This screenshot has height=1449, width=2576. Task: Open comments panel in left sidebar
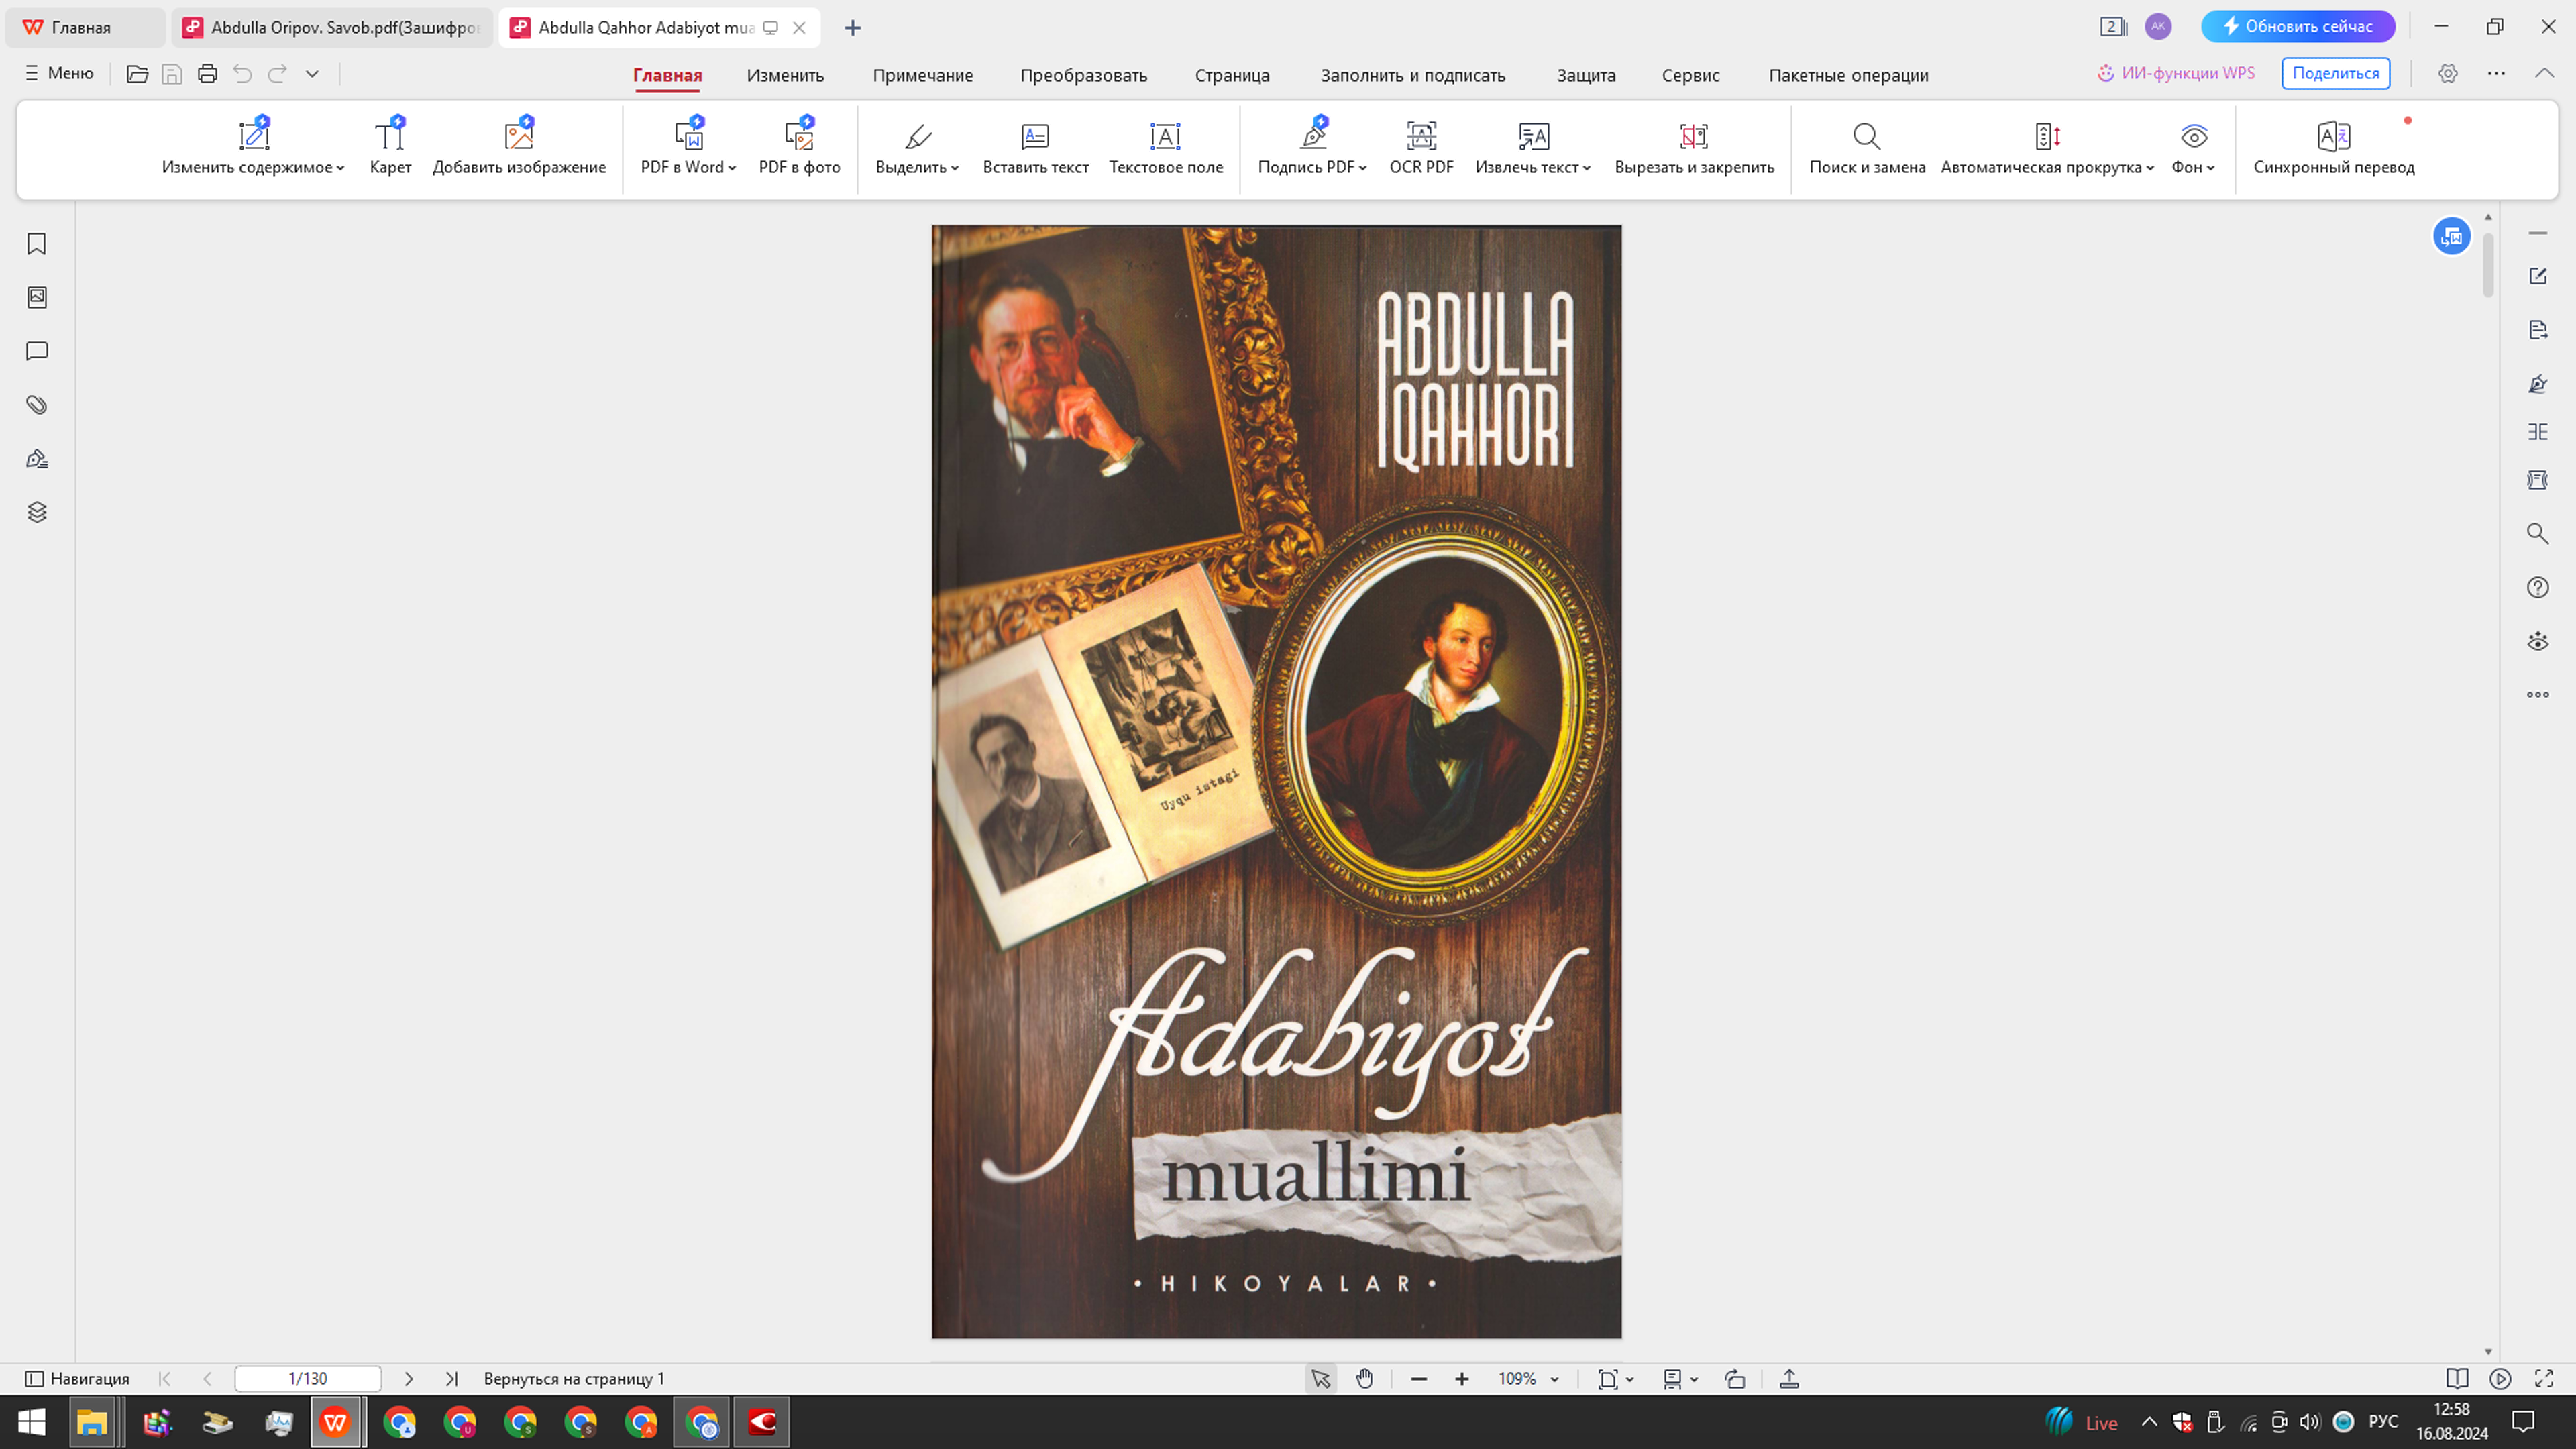click(37, 351)
